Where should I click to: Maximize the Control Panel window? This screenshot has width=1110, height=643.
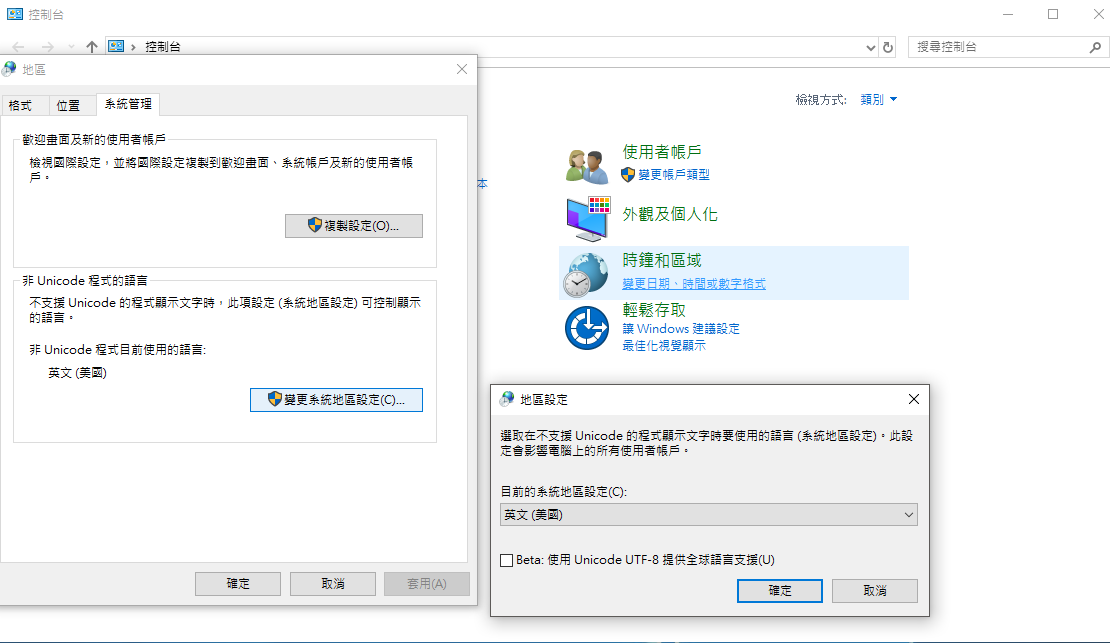1053,14
